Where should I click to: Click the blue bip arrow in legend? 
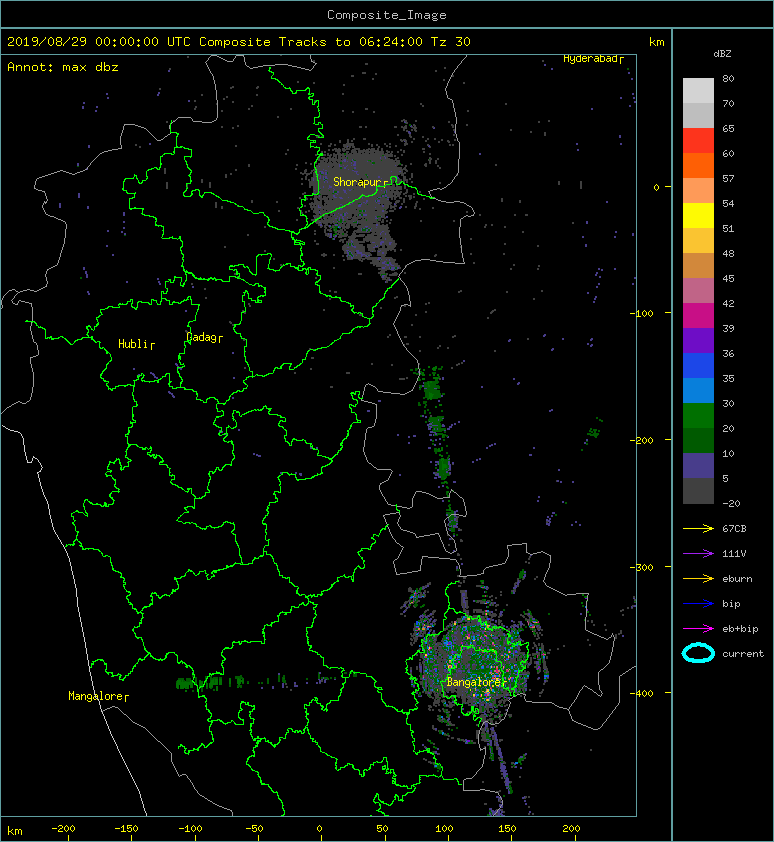tap(698, 604)
